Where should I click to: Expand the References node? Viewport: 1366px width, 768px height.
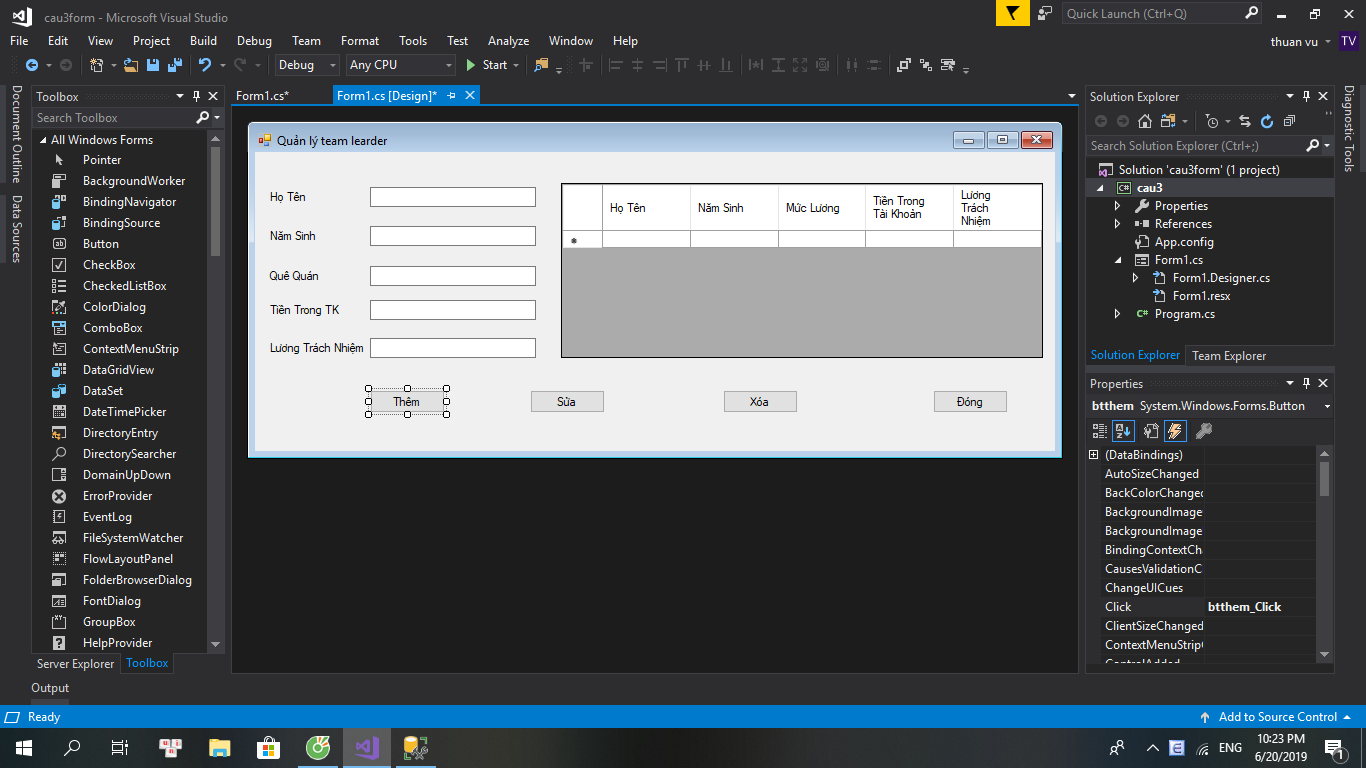point(1118,224)
